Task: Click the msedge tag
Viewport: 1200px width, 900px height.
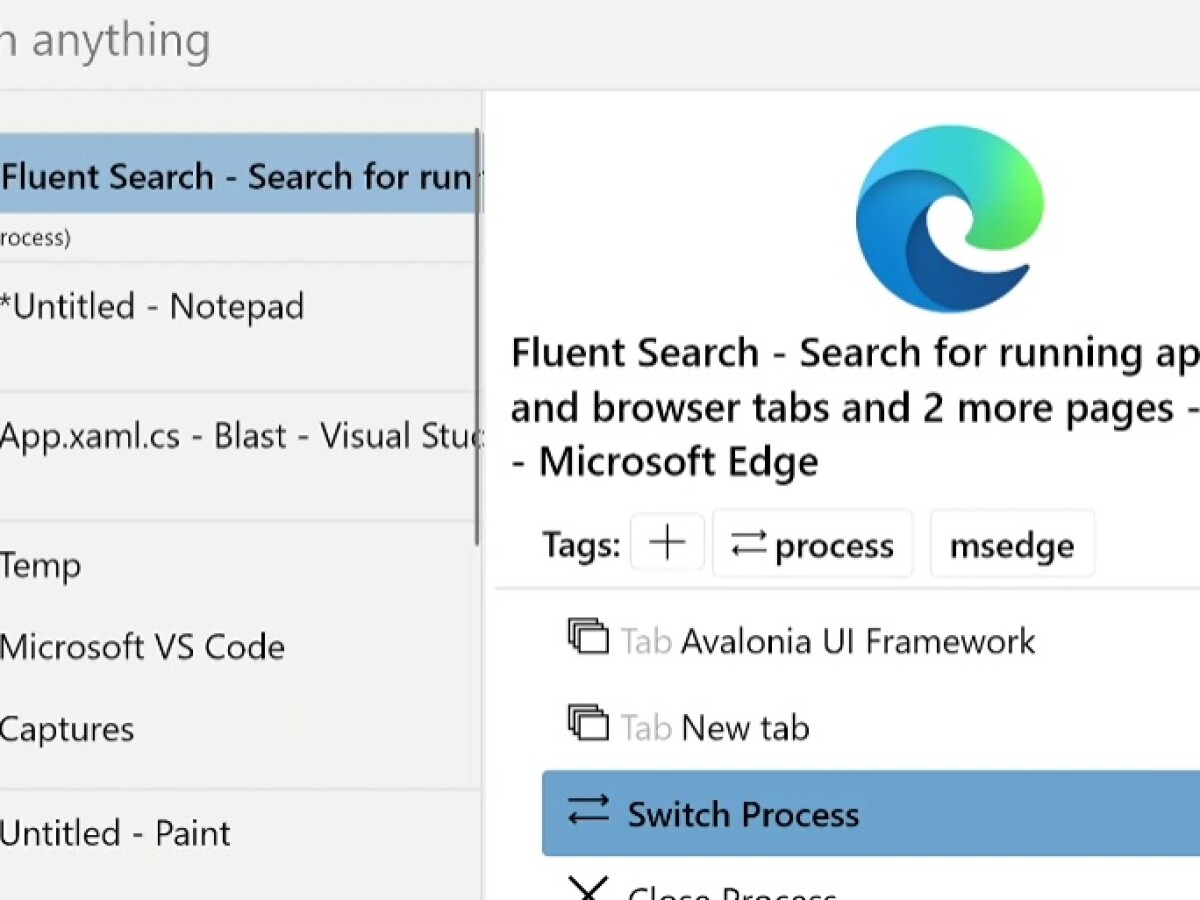Action: click(1012, 544)
